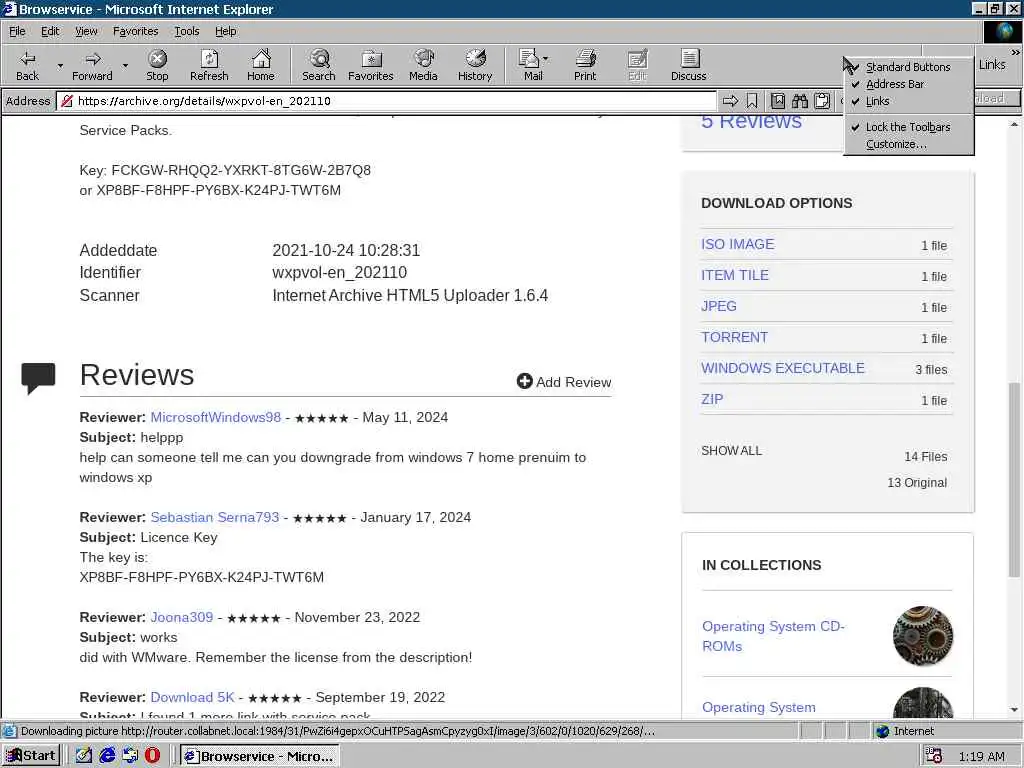Click the Add Review plus icon
Screen dimensions: 1024x768
pos(524,381)
